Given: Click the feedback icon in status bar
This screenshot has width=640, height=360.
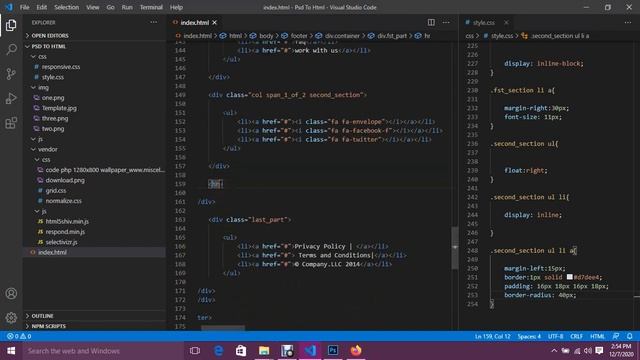Looking at the screenshot, I should pyautogui.click(x=616, y=336).
